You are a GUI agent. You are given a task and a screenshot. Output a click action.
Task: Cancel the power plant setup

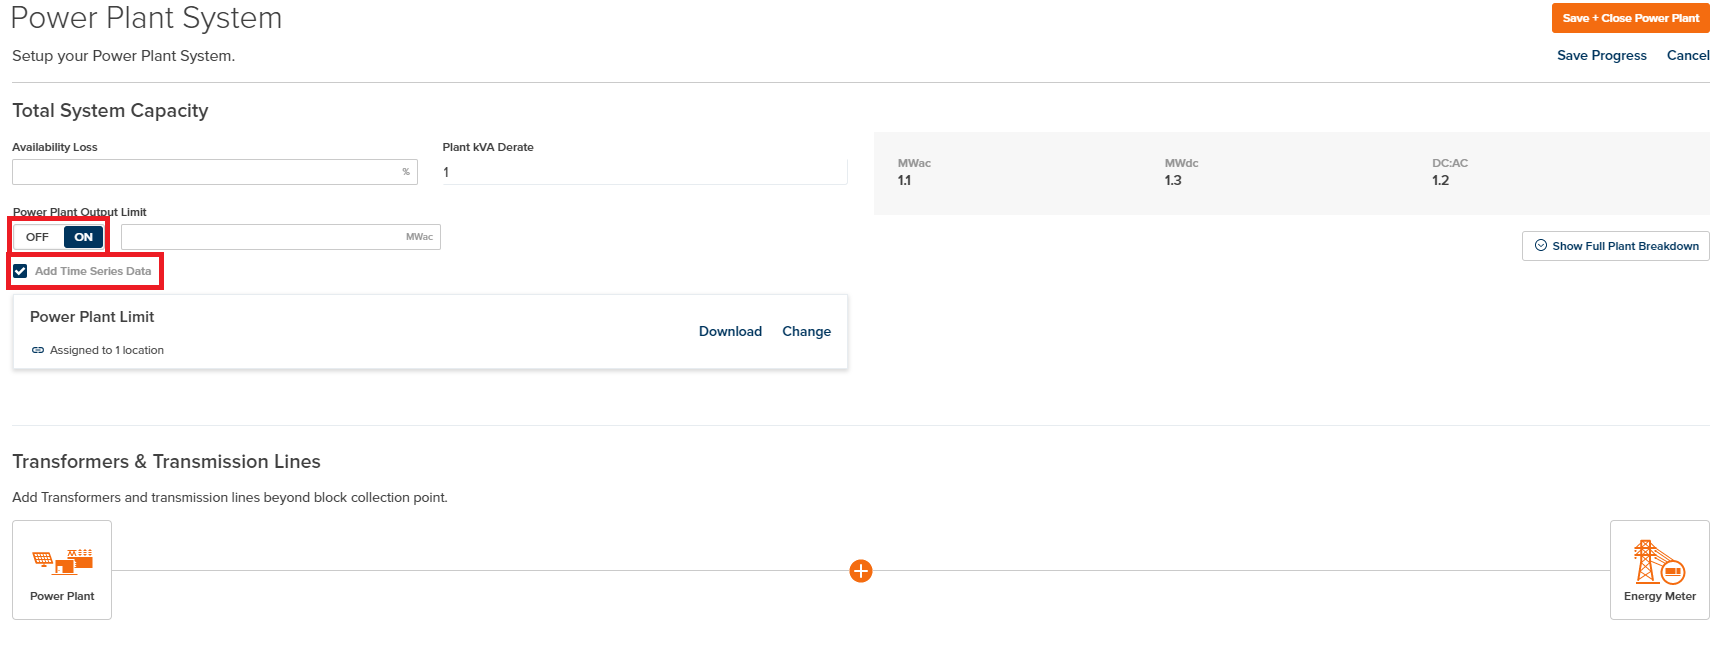click(x=1688, y=56)
